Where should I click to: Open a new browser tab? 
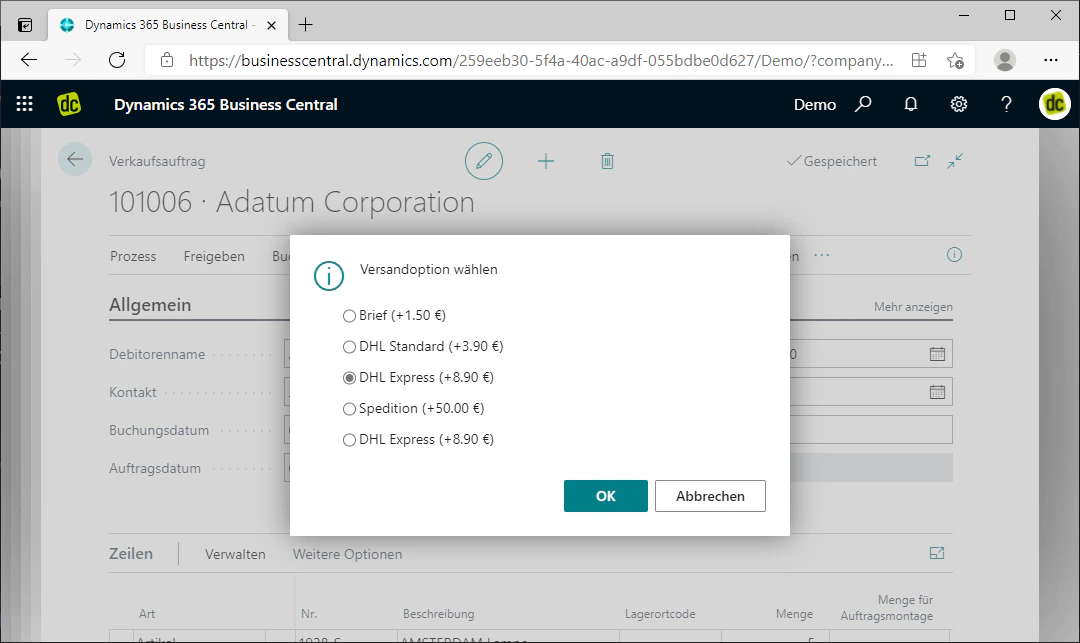tap(305, 25)
